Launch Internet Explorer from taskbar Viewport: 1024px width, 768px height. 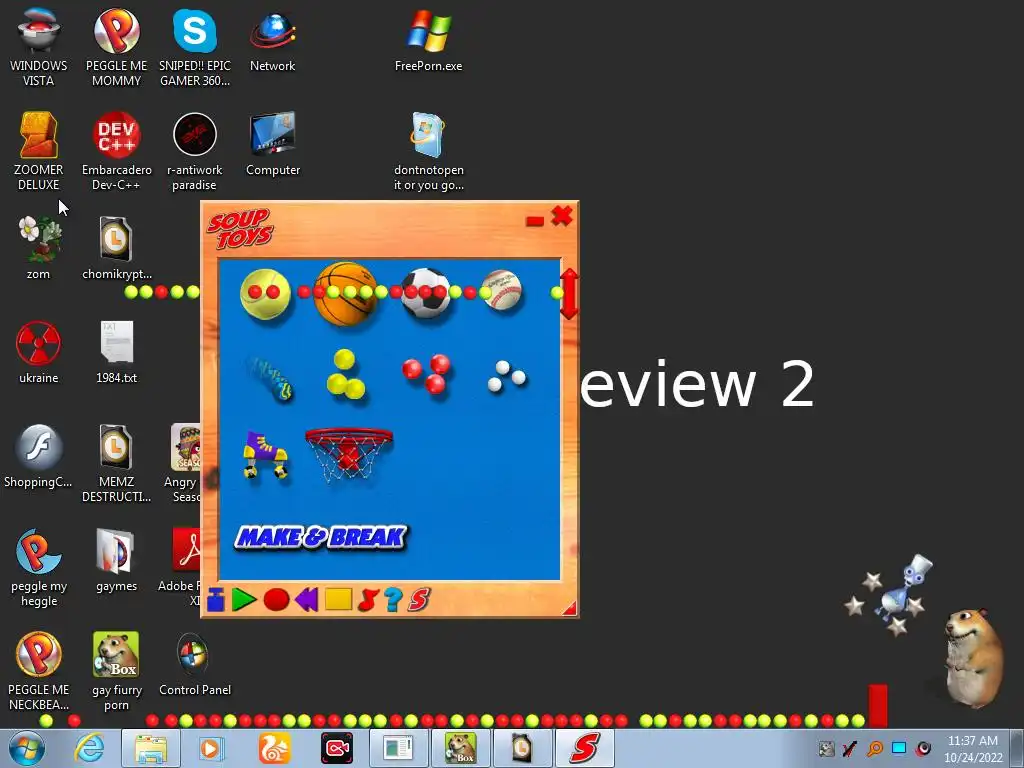pyautogui.click(x=89, y=748)
